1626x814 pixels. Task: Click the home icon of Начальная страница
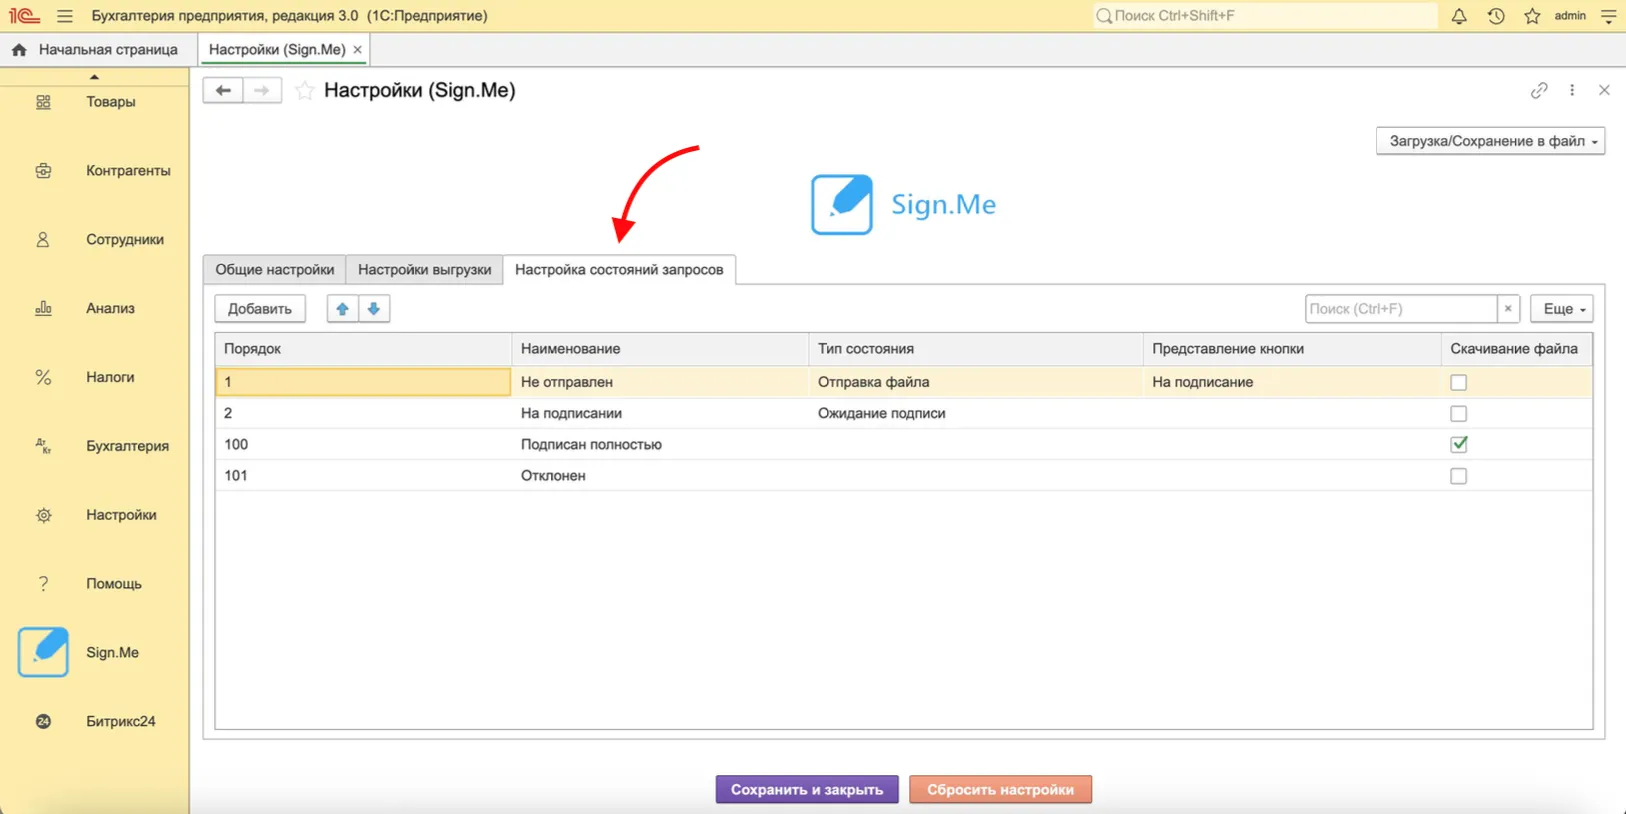pyautogui.click(x=19, y=49)
